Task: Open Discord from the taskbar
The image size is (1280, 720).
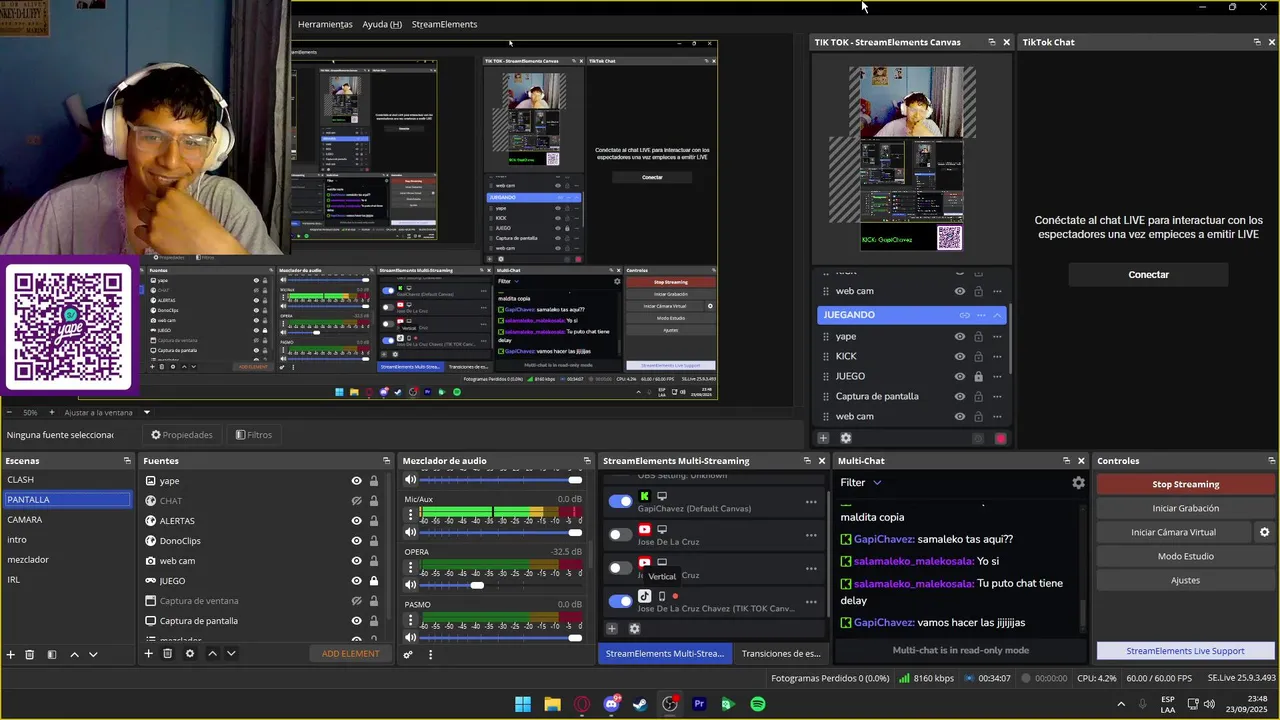Action: [x=611, y=704]
